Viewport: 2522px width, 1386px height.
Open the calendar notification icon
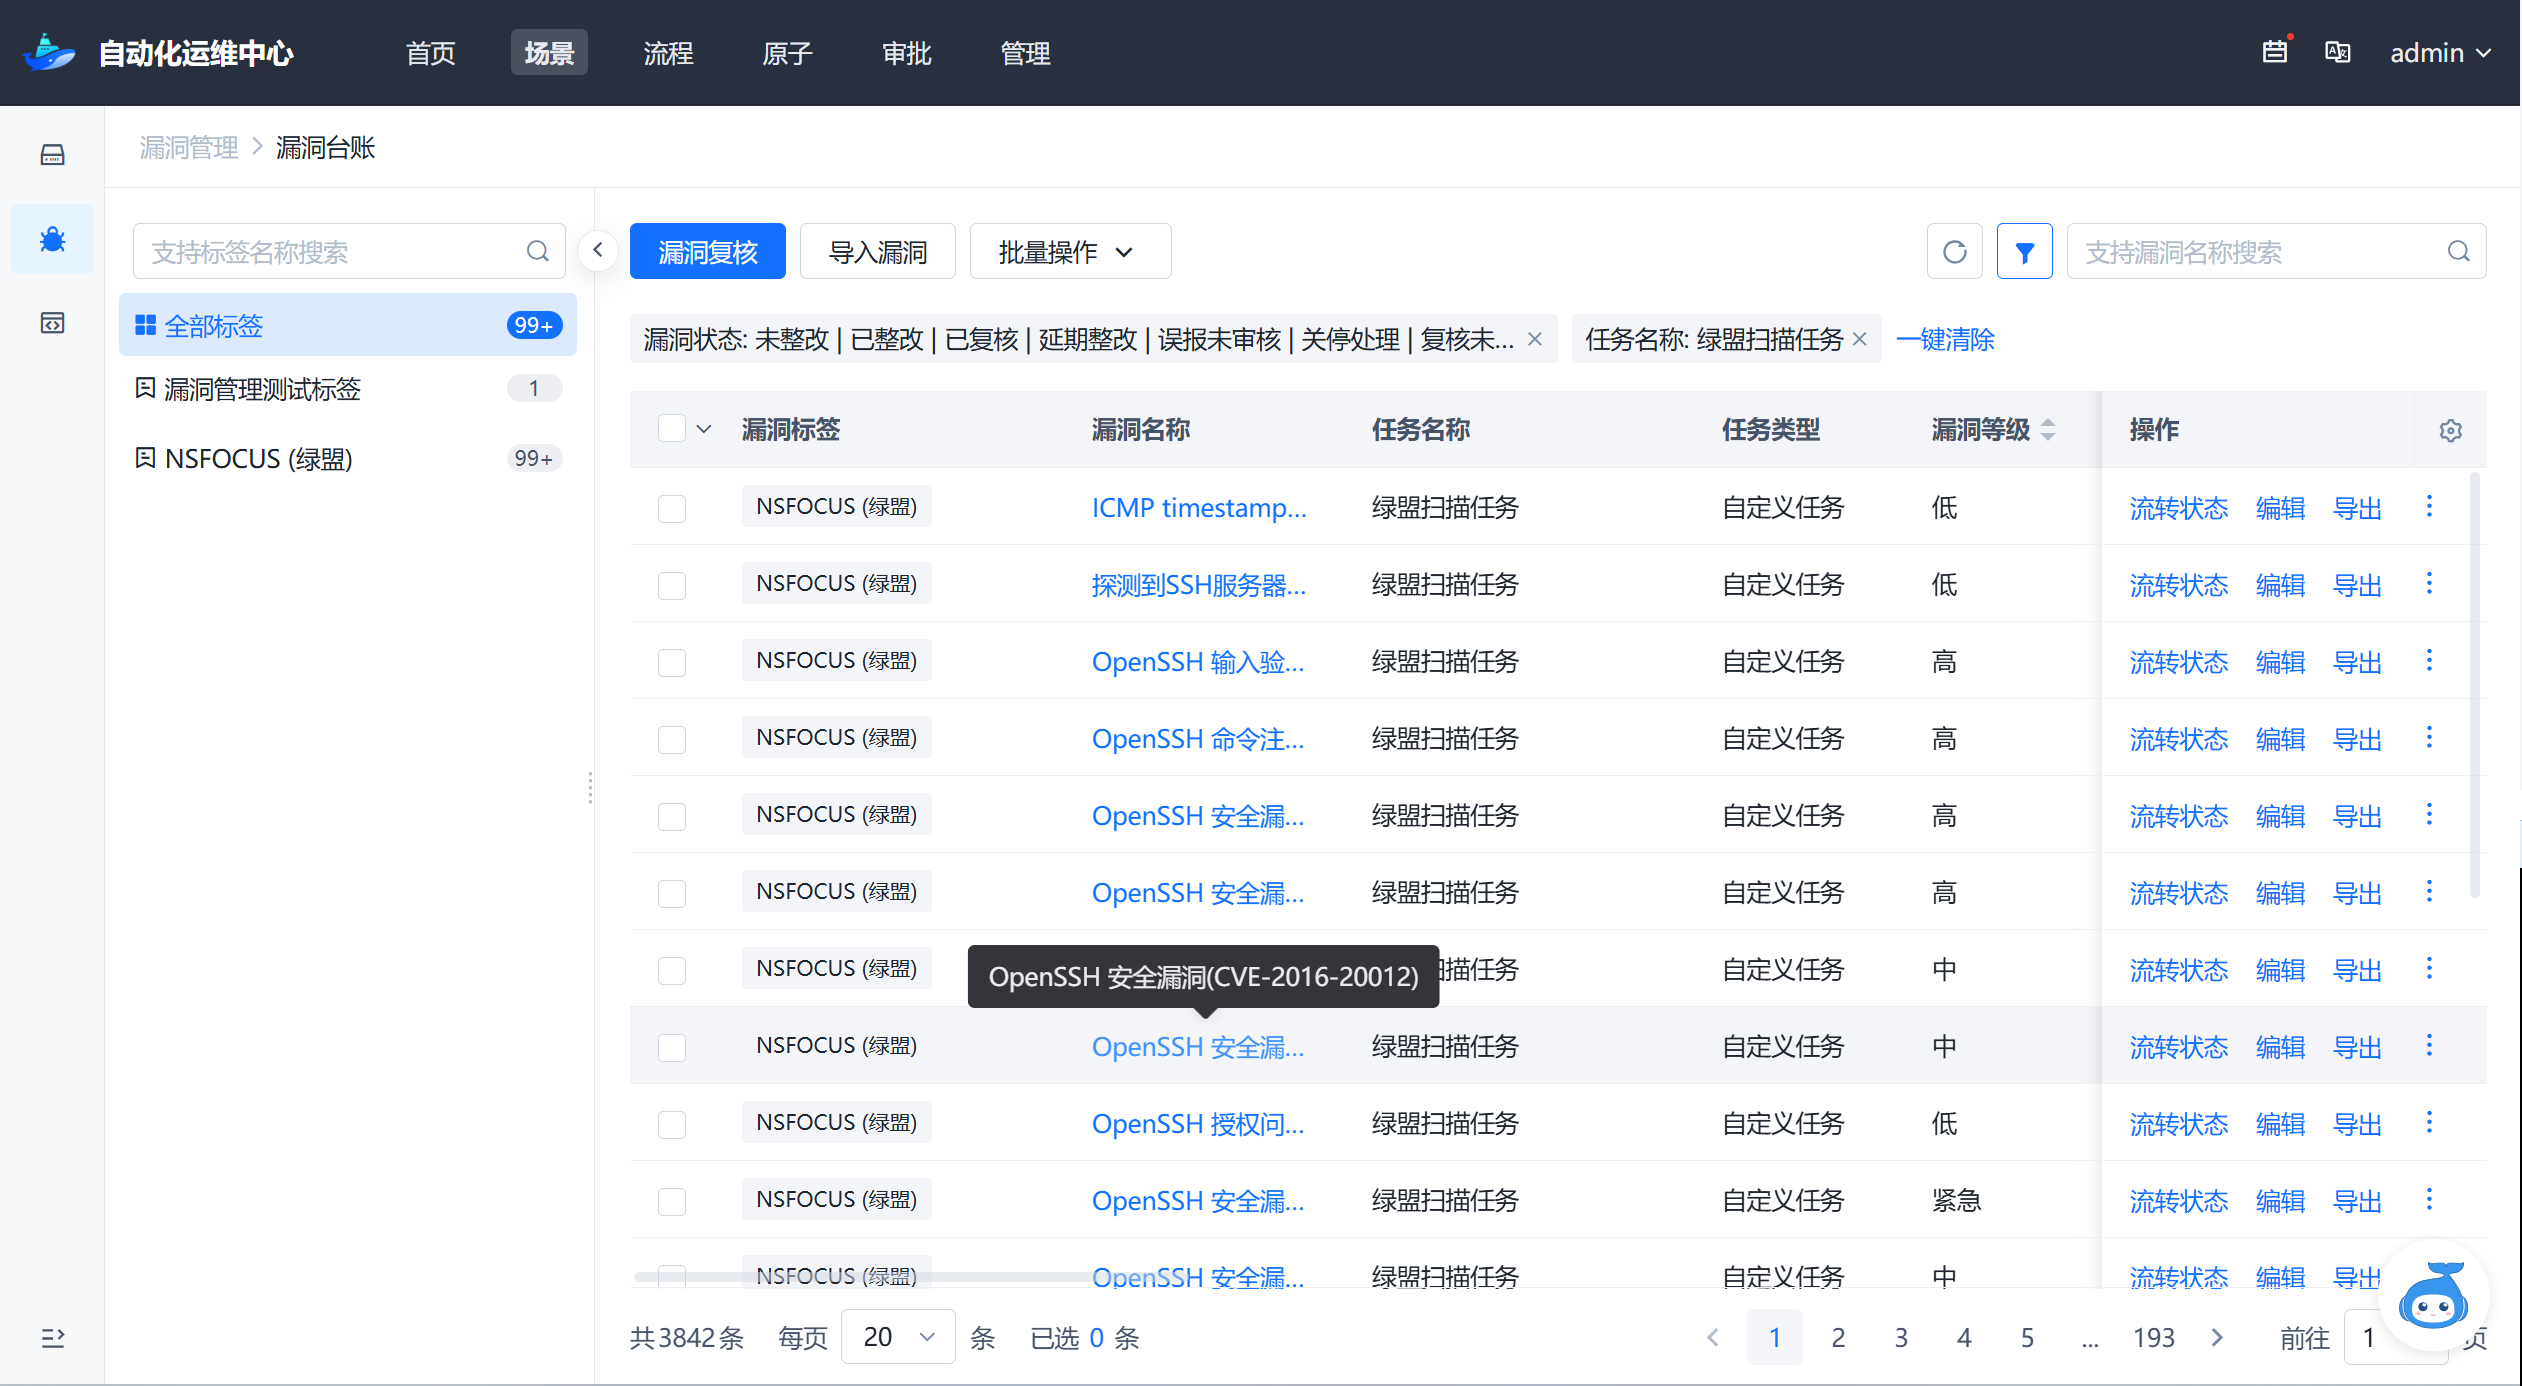(2275, 52)
